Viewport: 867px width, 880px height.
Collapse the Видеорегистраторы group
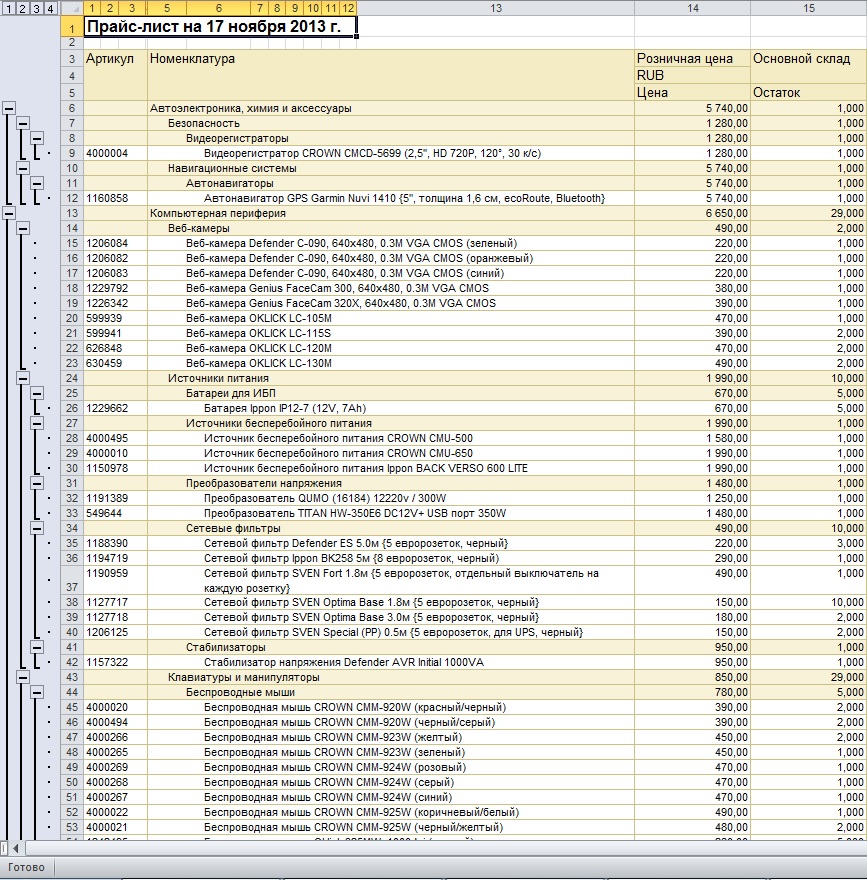(37, 138)
